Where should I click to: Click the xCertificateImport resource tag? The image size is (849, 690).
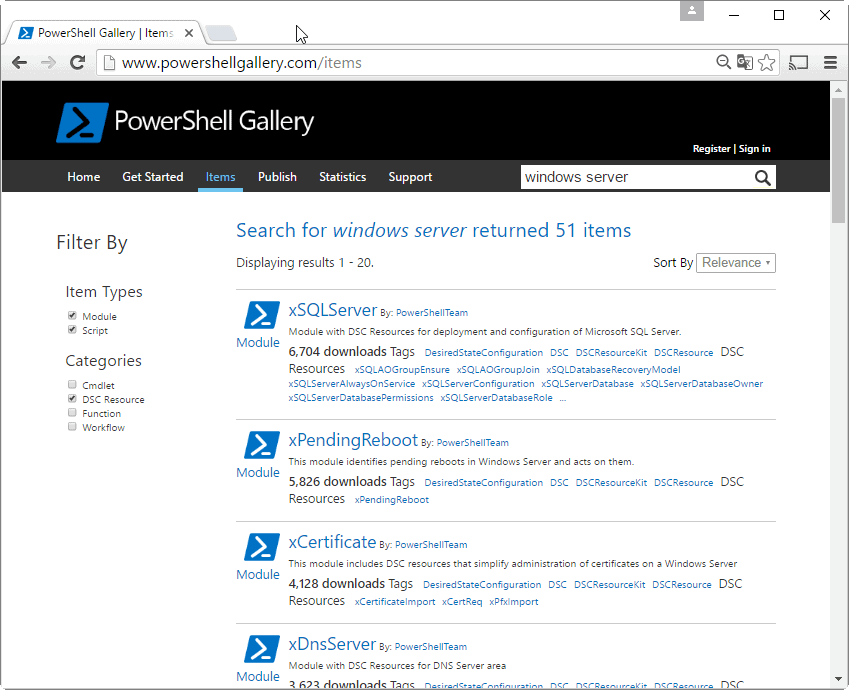(395, 602)
